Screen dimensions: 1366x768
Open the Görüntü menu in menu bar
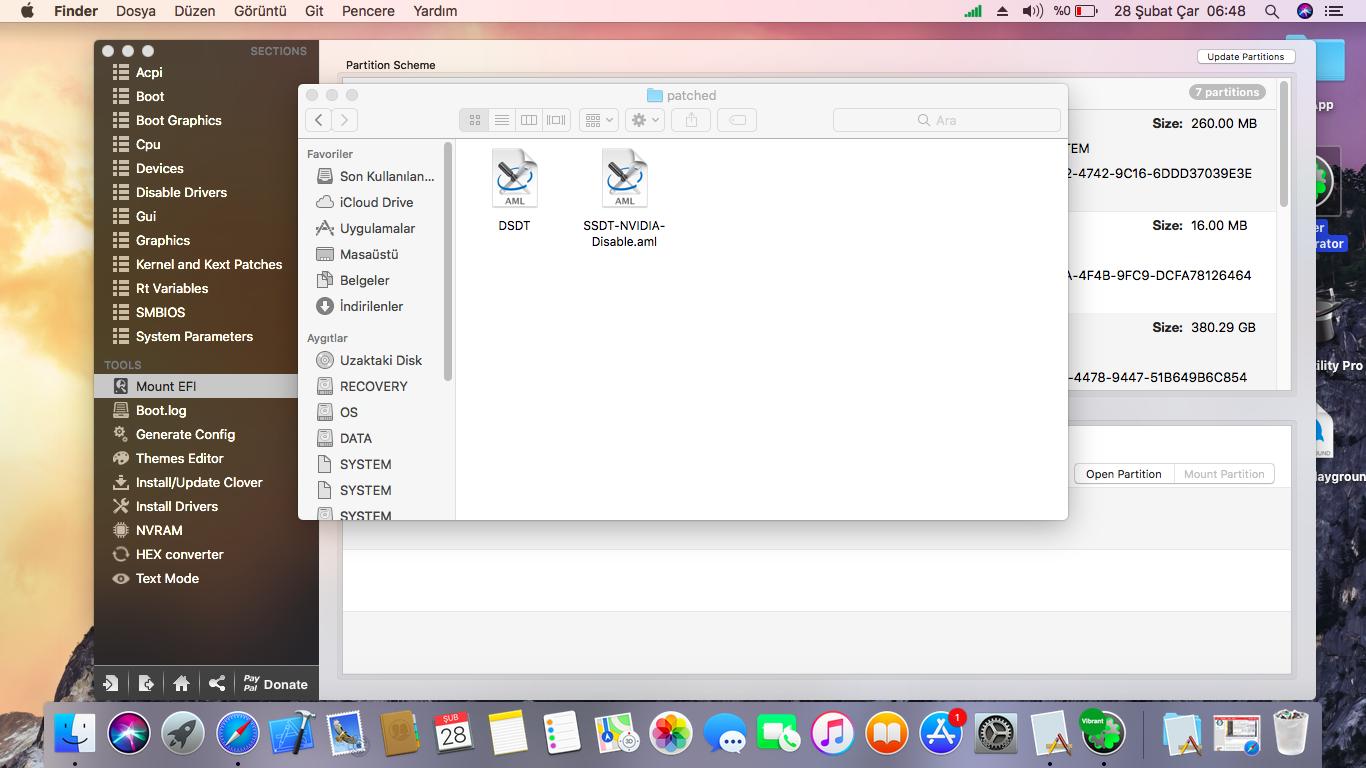tap(260, 11)
